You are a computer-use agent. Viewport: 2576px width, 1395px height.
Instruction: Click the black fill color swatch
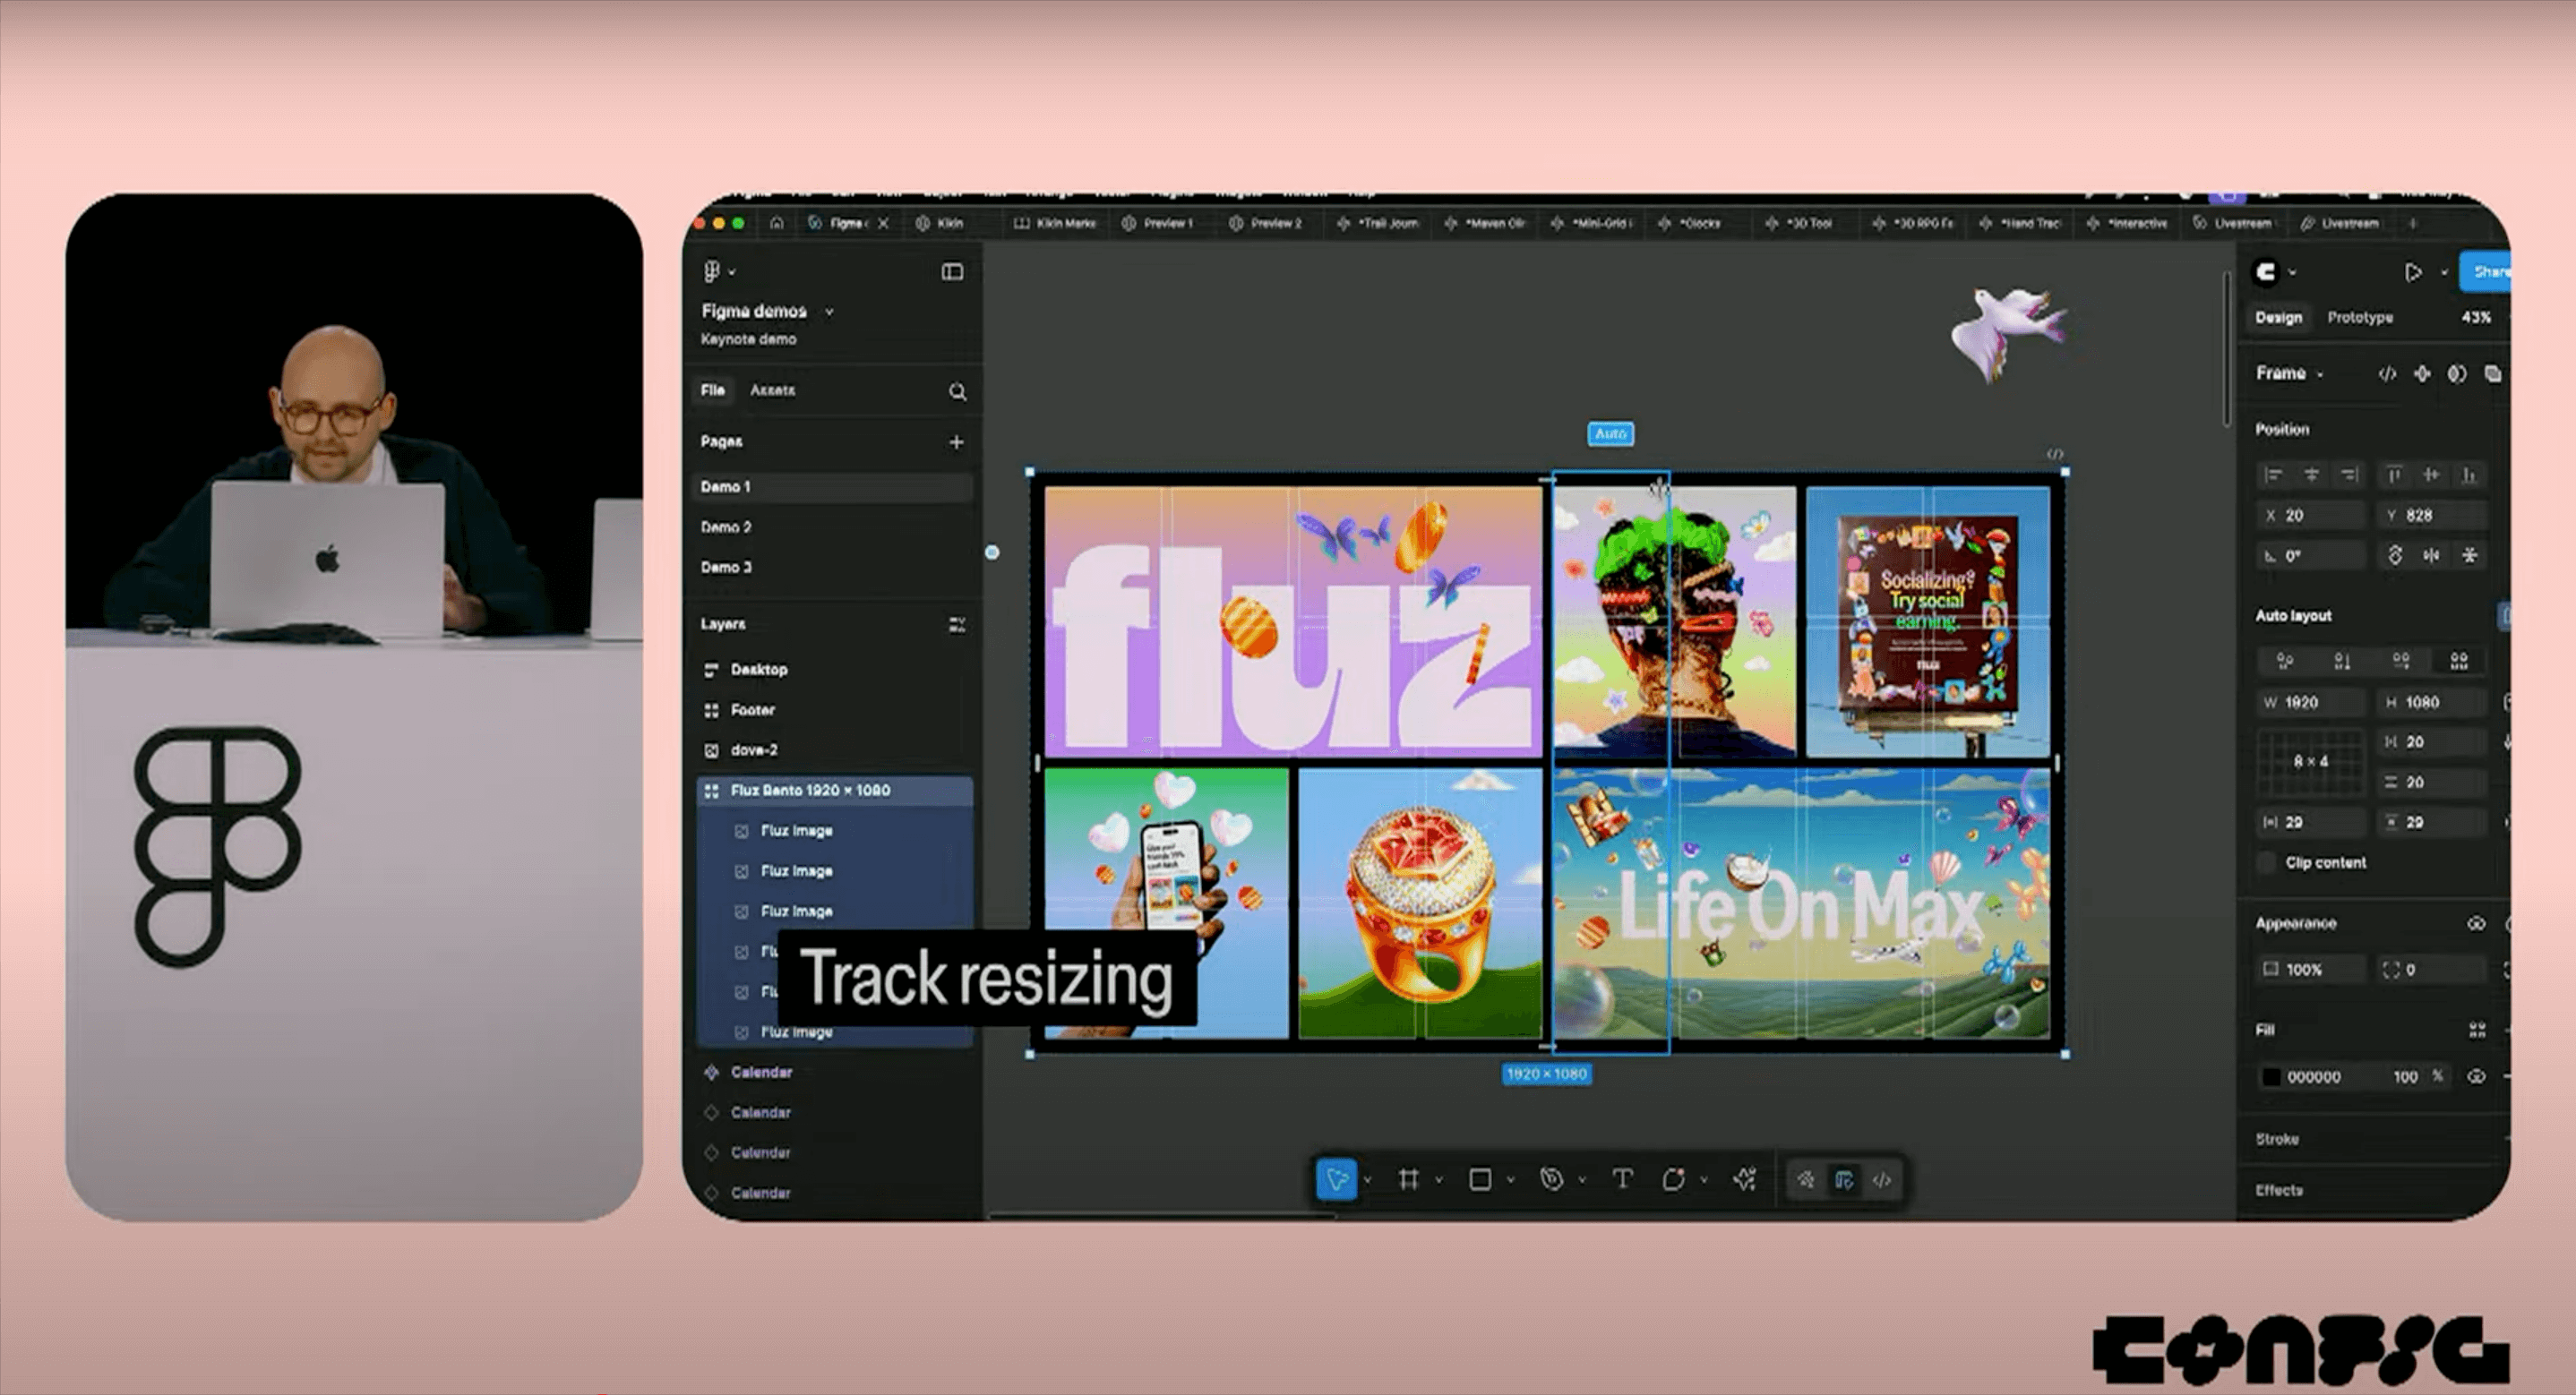tap(2271, 1077)
